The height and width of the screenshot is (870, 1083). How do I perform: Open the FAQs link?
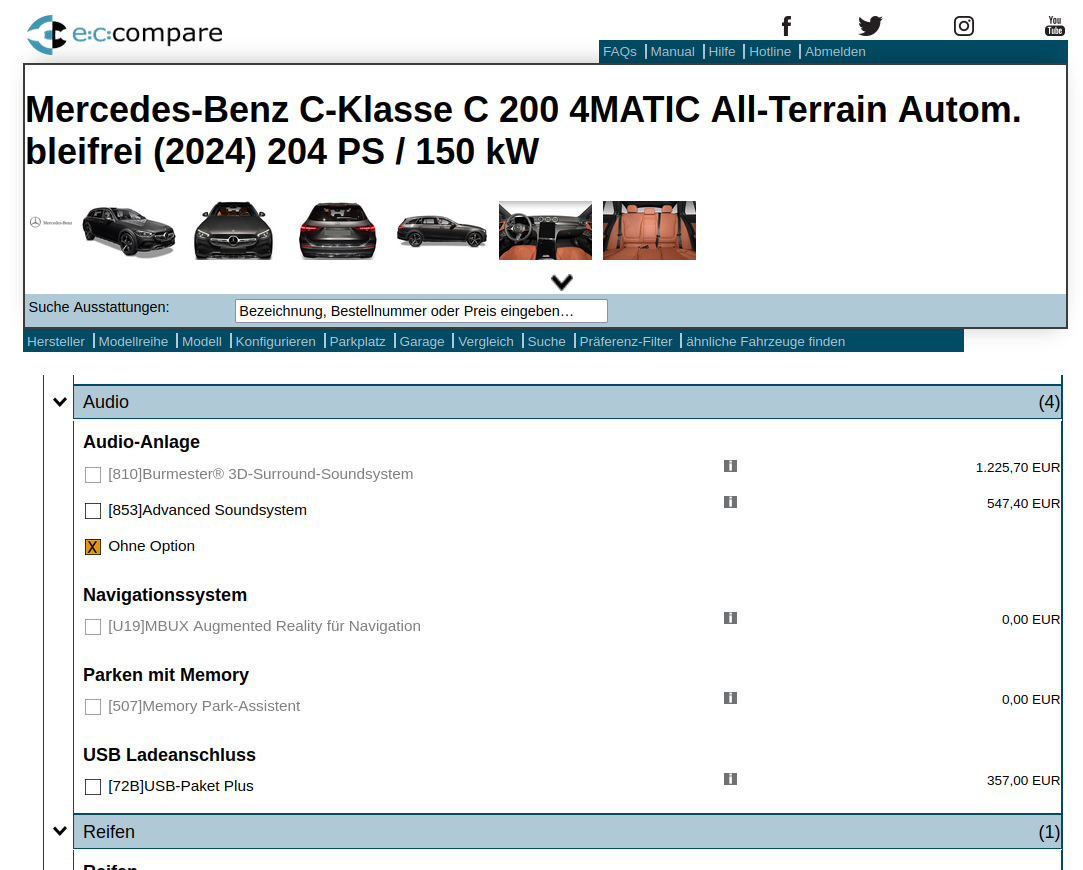tap(620, 52)
